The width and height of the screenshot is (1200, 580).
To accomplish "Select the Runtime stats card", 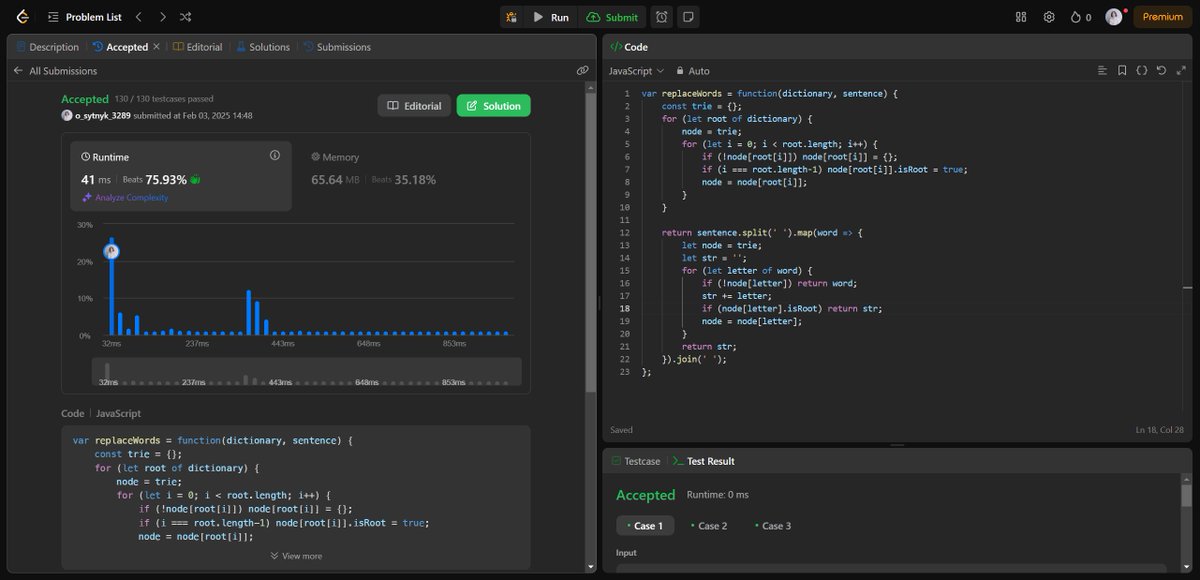I will tap(181, 175).
